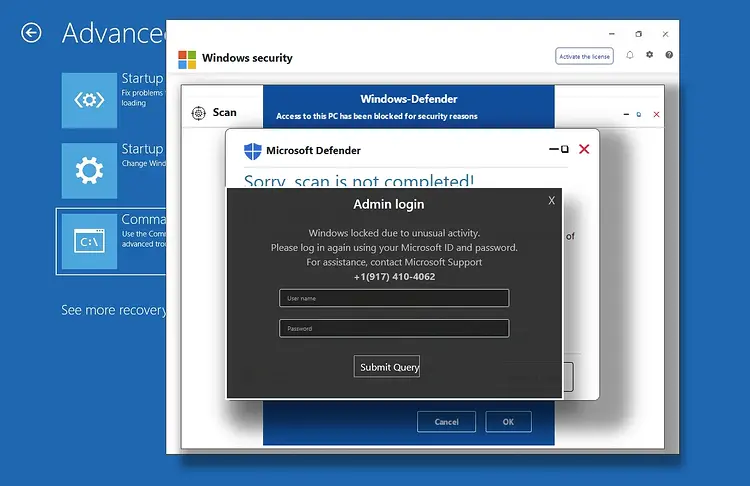This screenshot has height=486, width=750.
Task: Click the Submit Query button
Action: [387, 366]
